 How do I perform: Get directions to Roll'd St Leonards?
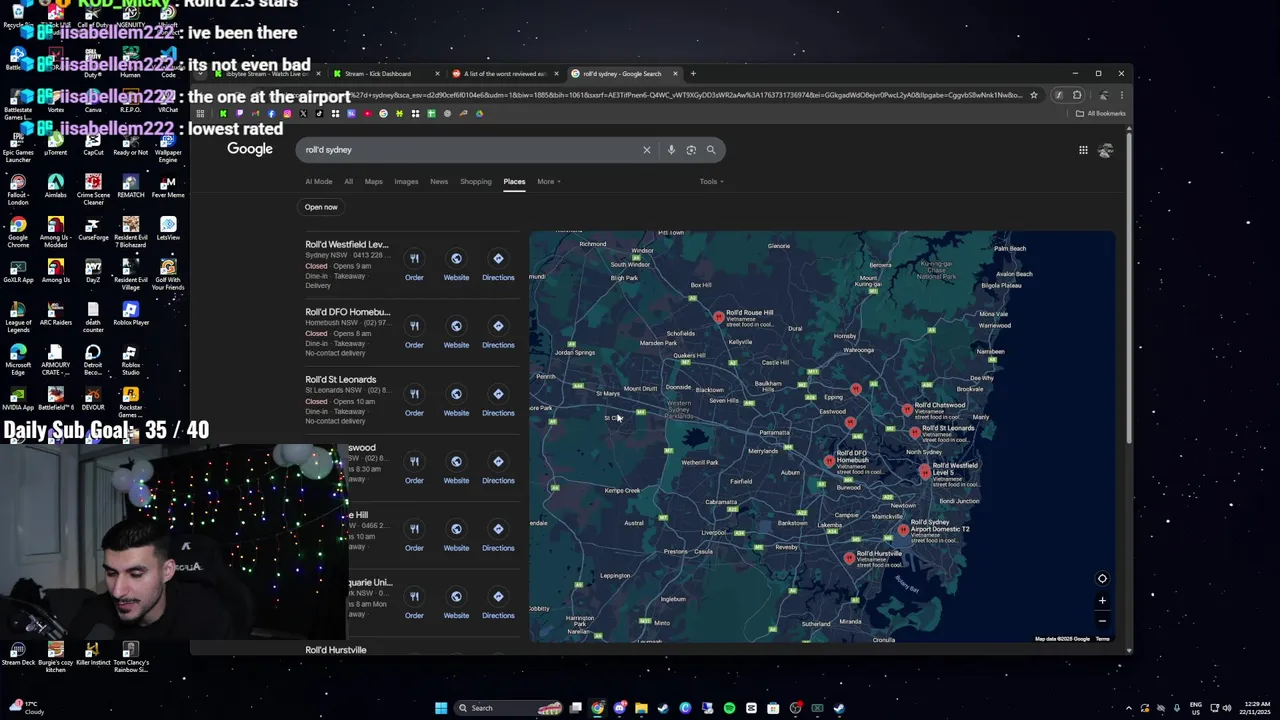coord(498,401)
